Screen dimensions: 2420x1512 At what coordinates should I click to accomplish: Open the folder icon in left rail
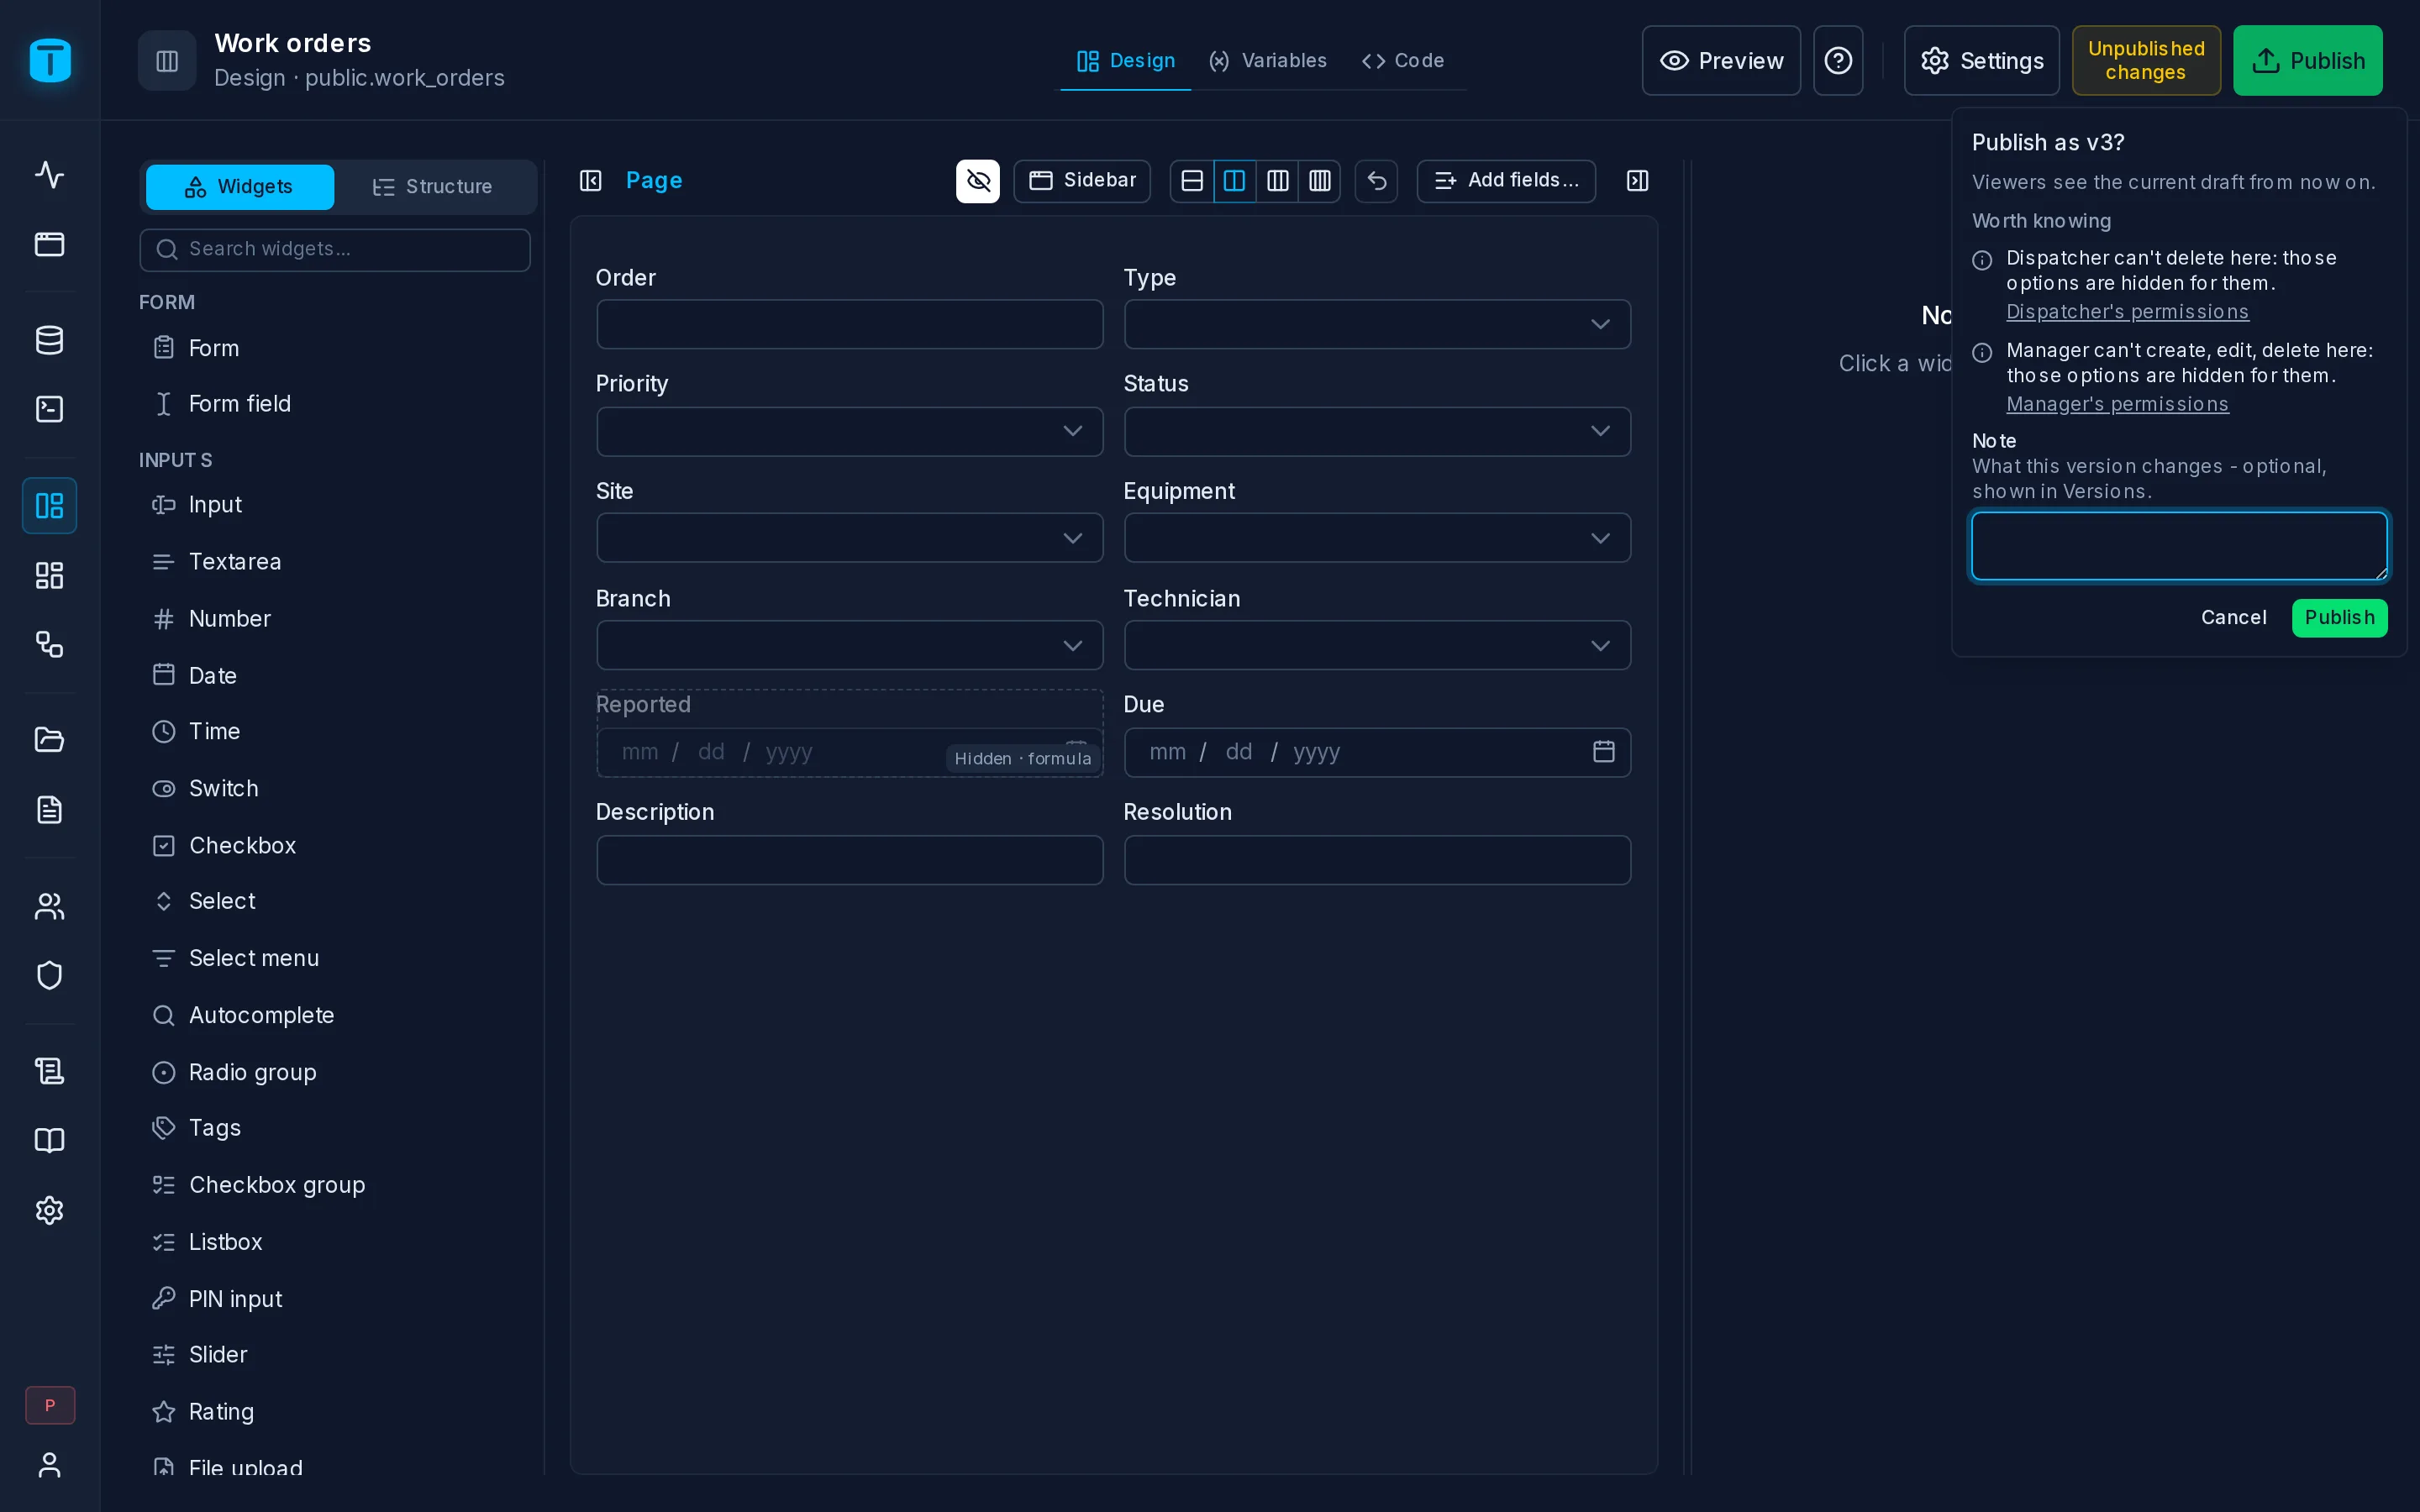click(x=49, y=740)
